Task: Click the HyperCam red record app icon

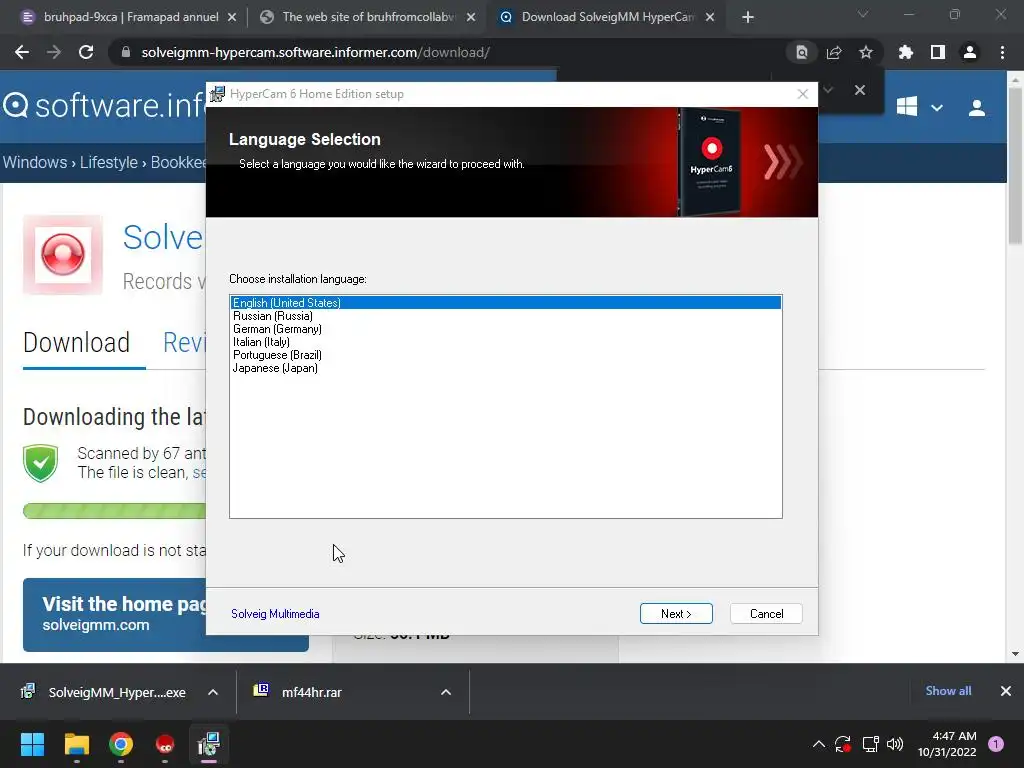Action: (x=63, y=255)
